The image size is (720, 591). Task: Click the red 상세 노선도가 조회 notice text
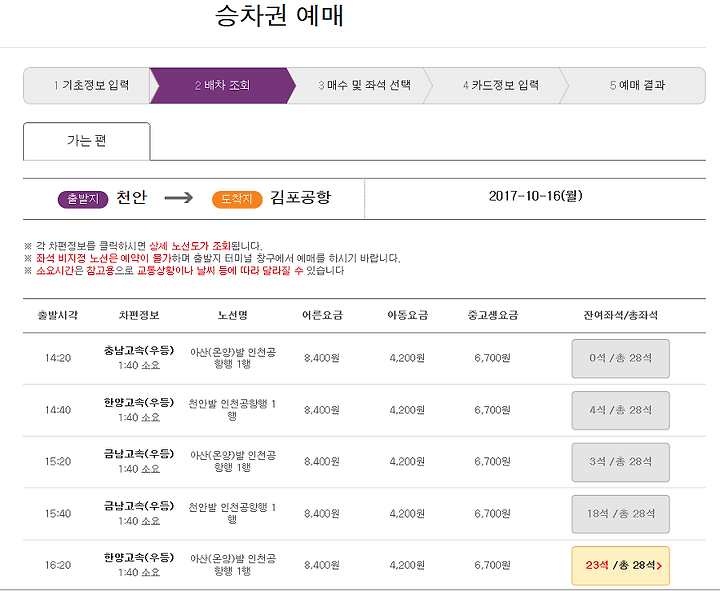pos(190,246)
